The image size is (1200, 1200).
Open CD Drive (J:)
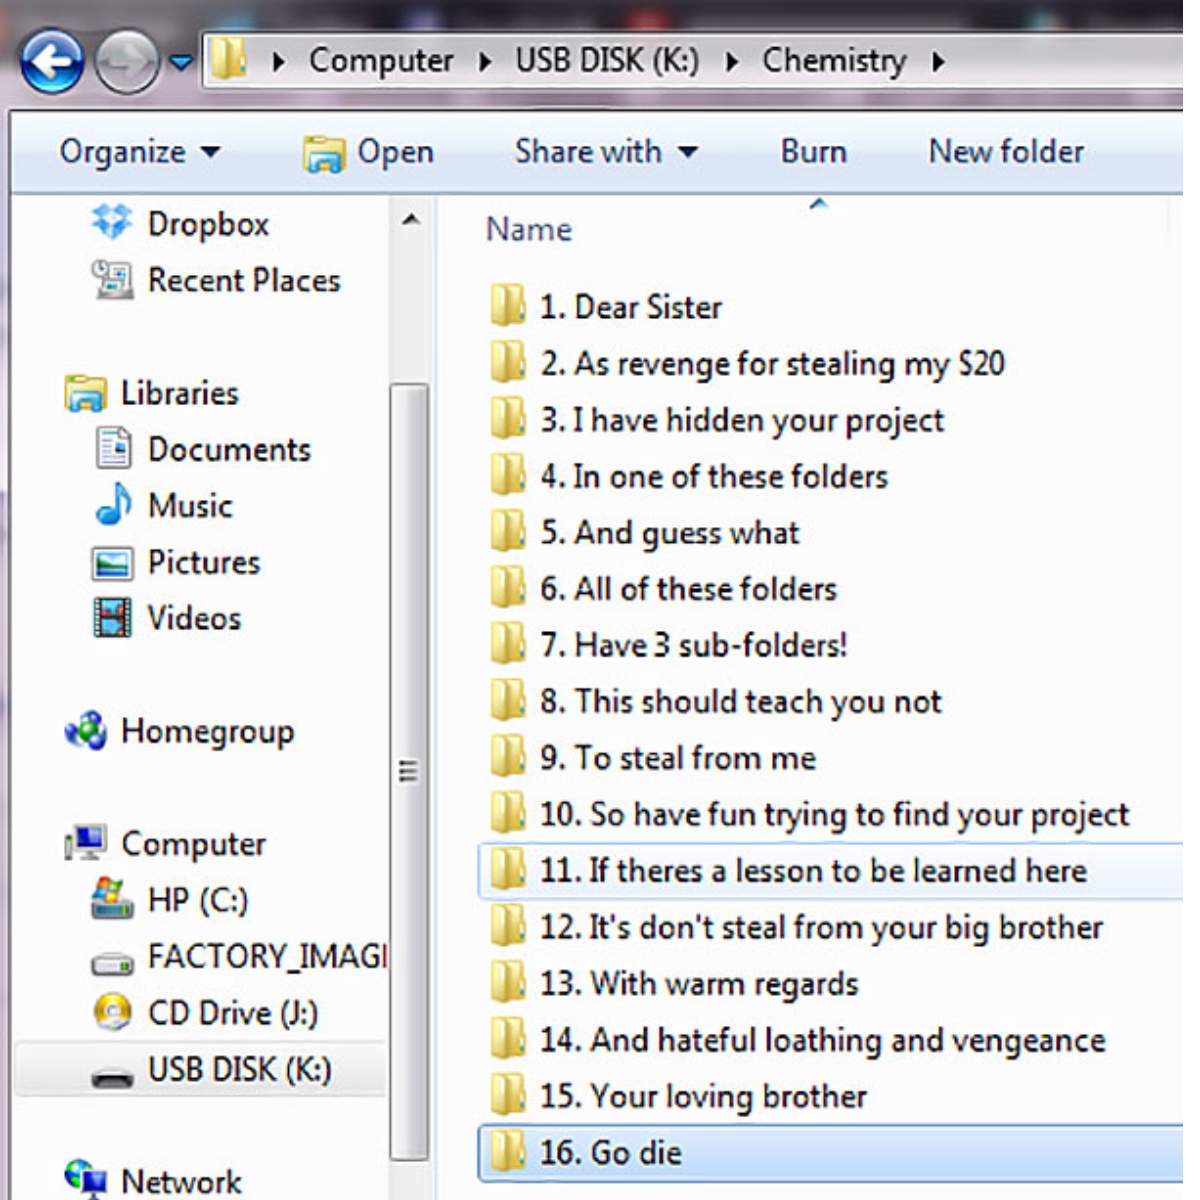point(230,1013)
